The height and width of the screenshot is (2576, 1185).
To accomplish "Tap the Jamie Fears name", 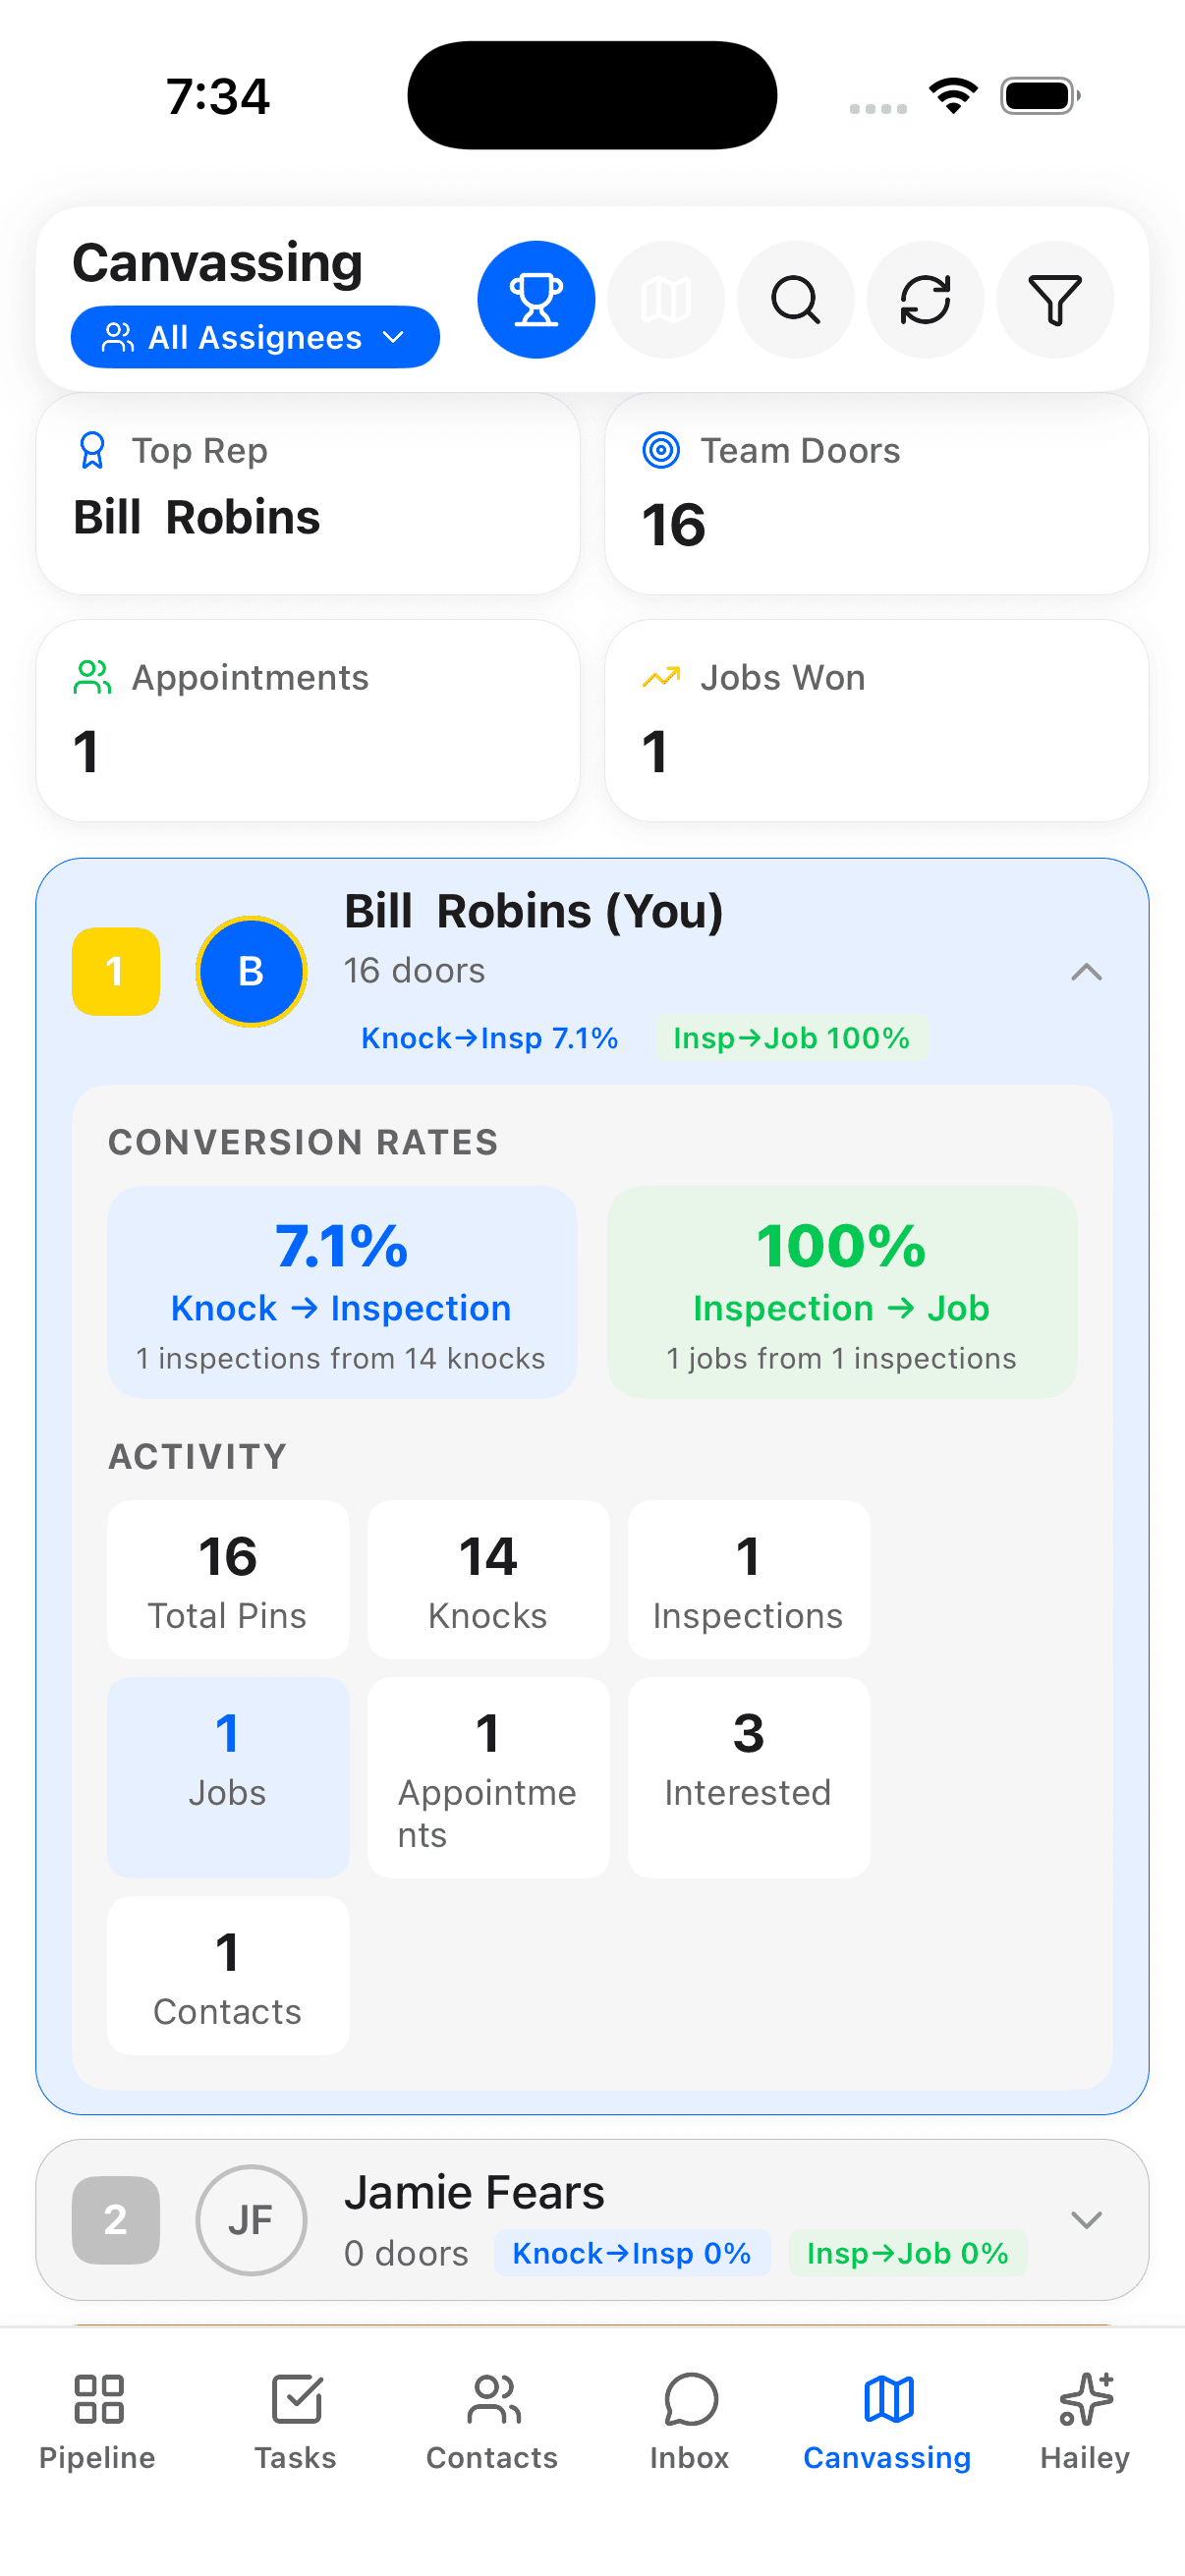I will tap(475, 2192).
